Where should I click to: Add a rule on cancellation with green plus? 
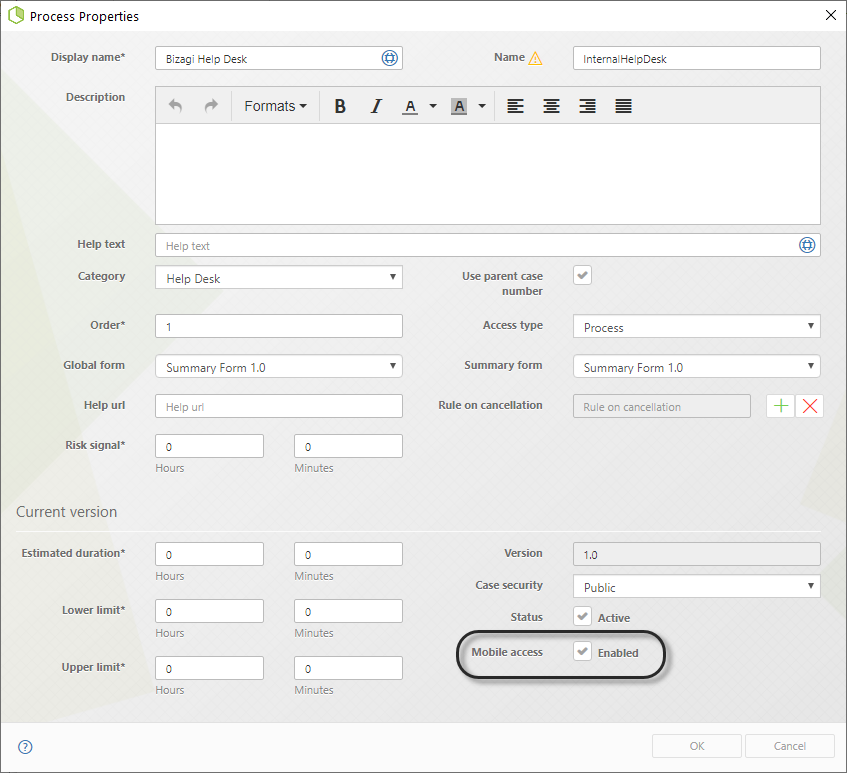(781, 406)
